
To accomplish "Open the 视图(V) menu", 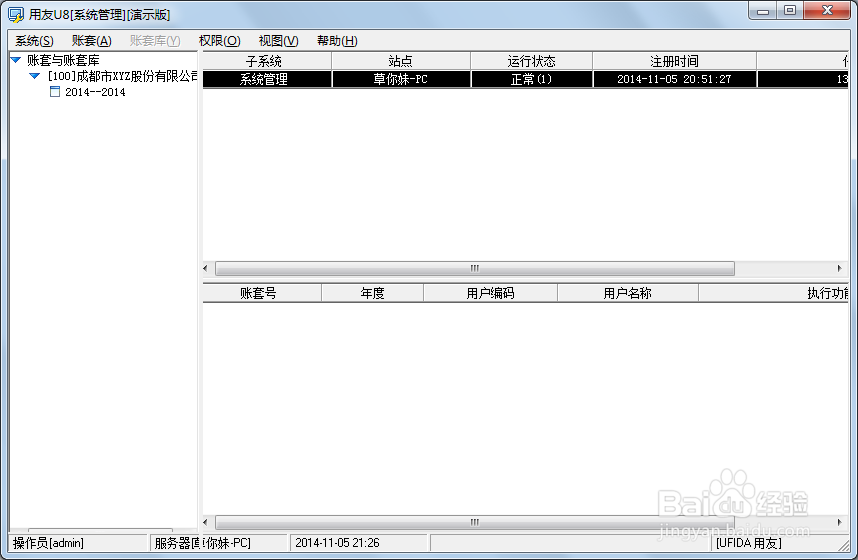I will pyautogui.click(x=279, y=41).
